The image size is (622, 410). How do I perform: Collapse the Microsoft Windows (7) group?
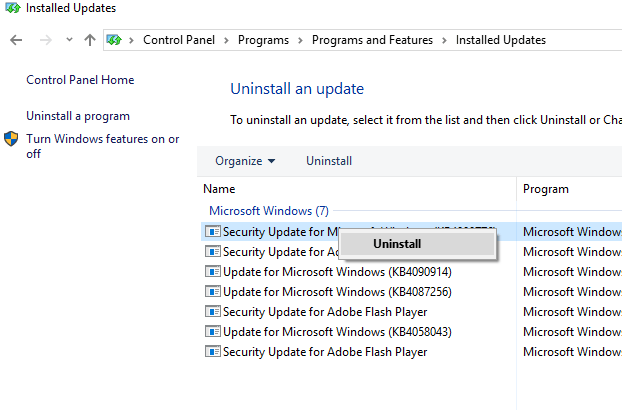coord(268,211)
